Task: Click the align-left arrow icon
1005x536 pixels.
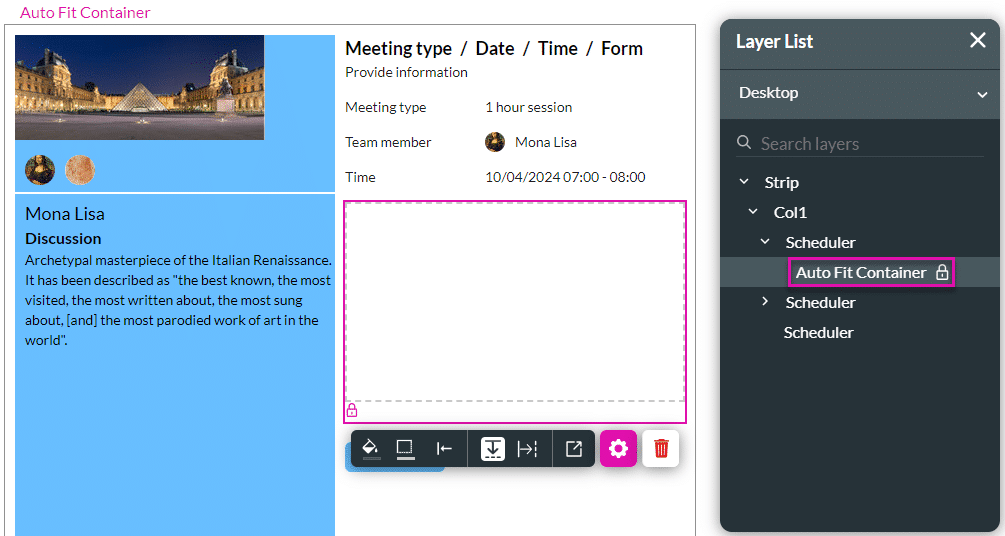Action: coord(444,449)
